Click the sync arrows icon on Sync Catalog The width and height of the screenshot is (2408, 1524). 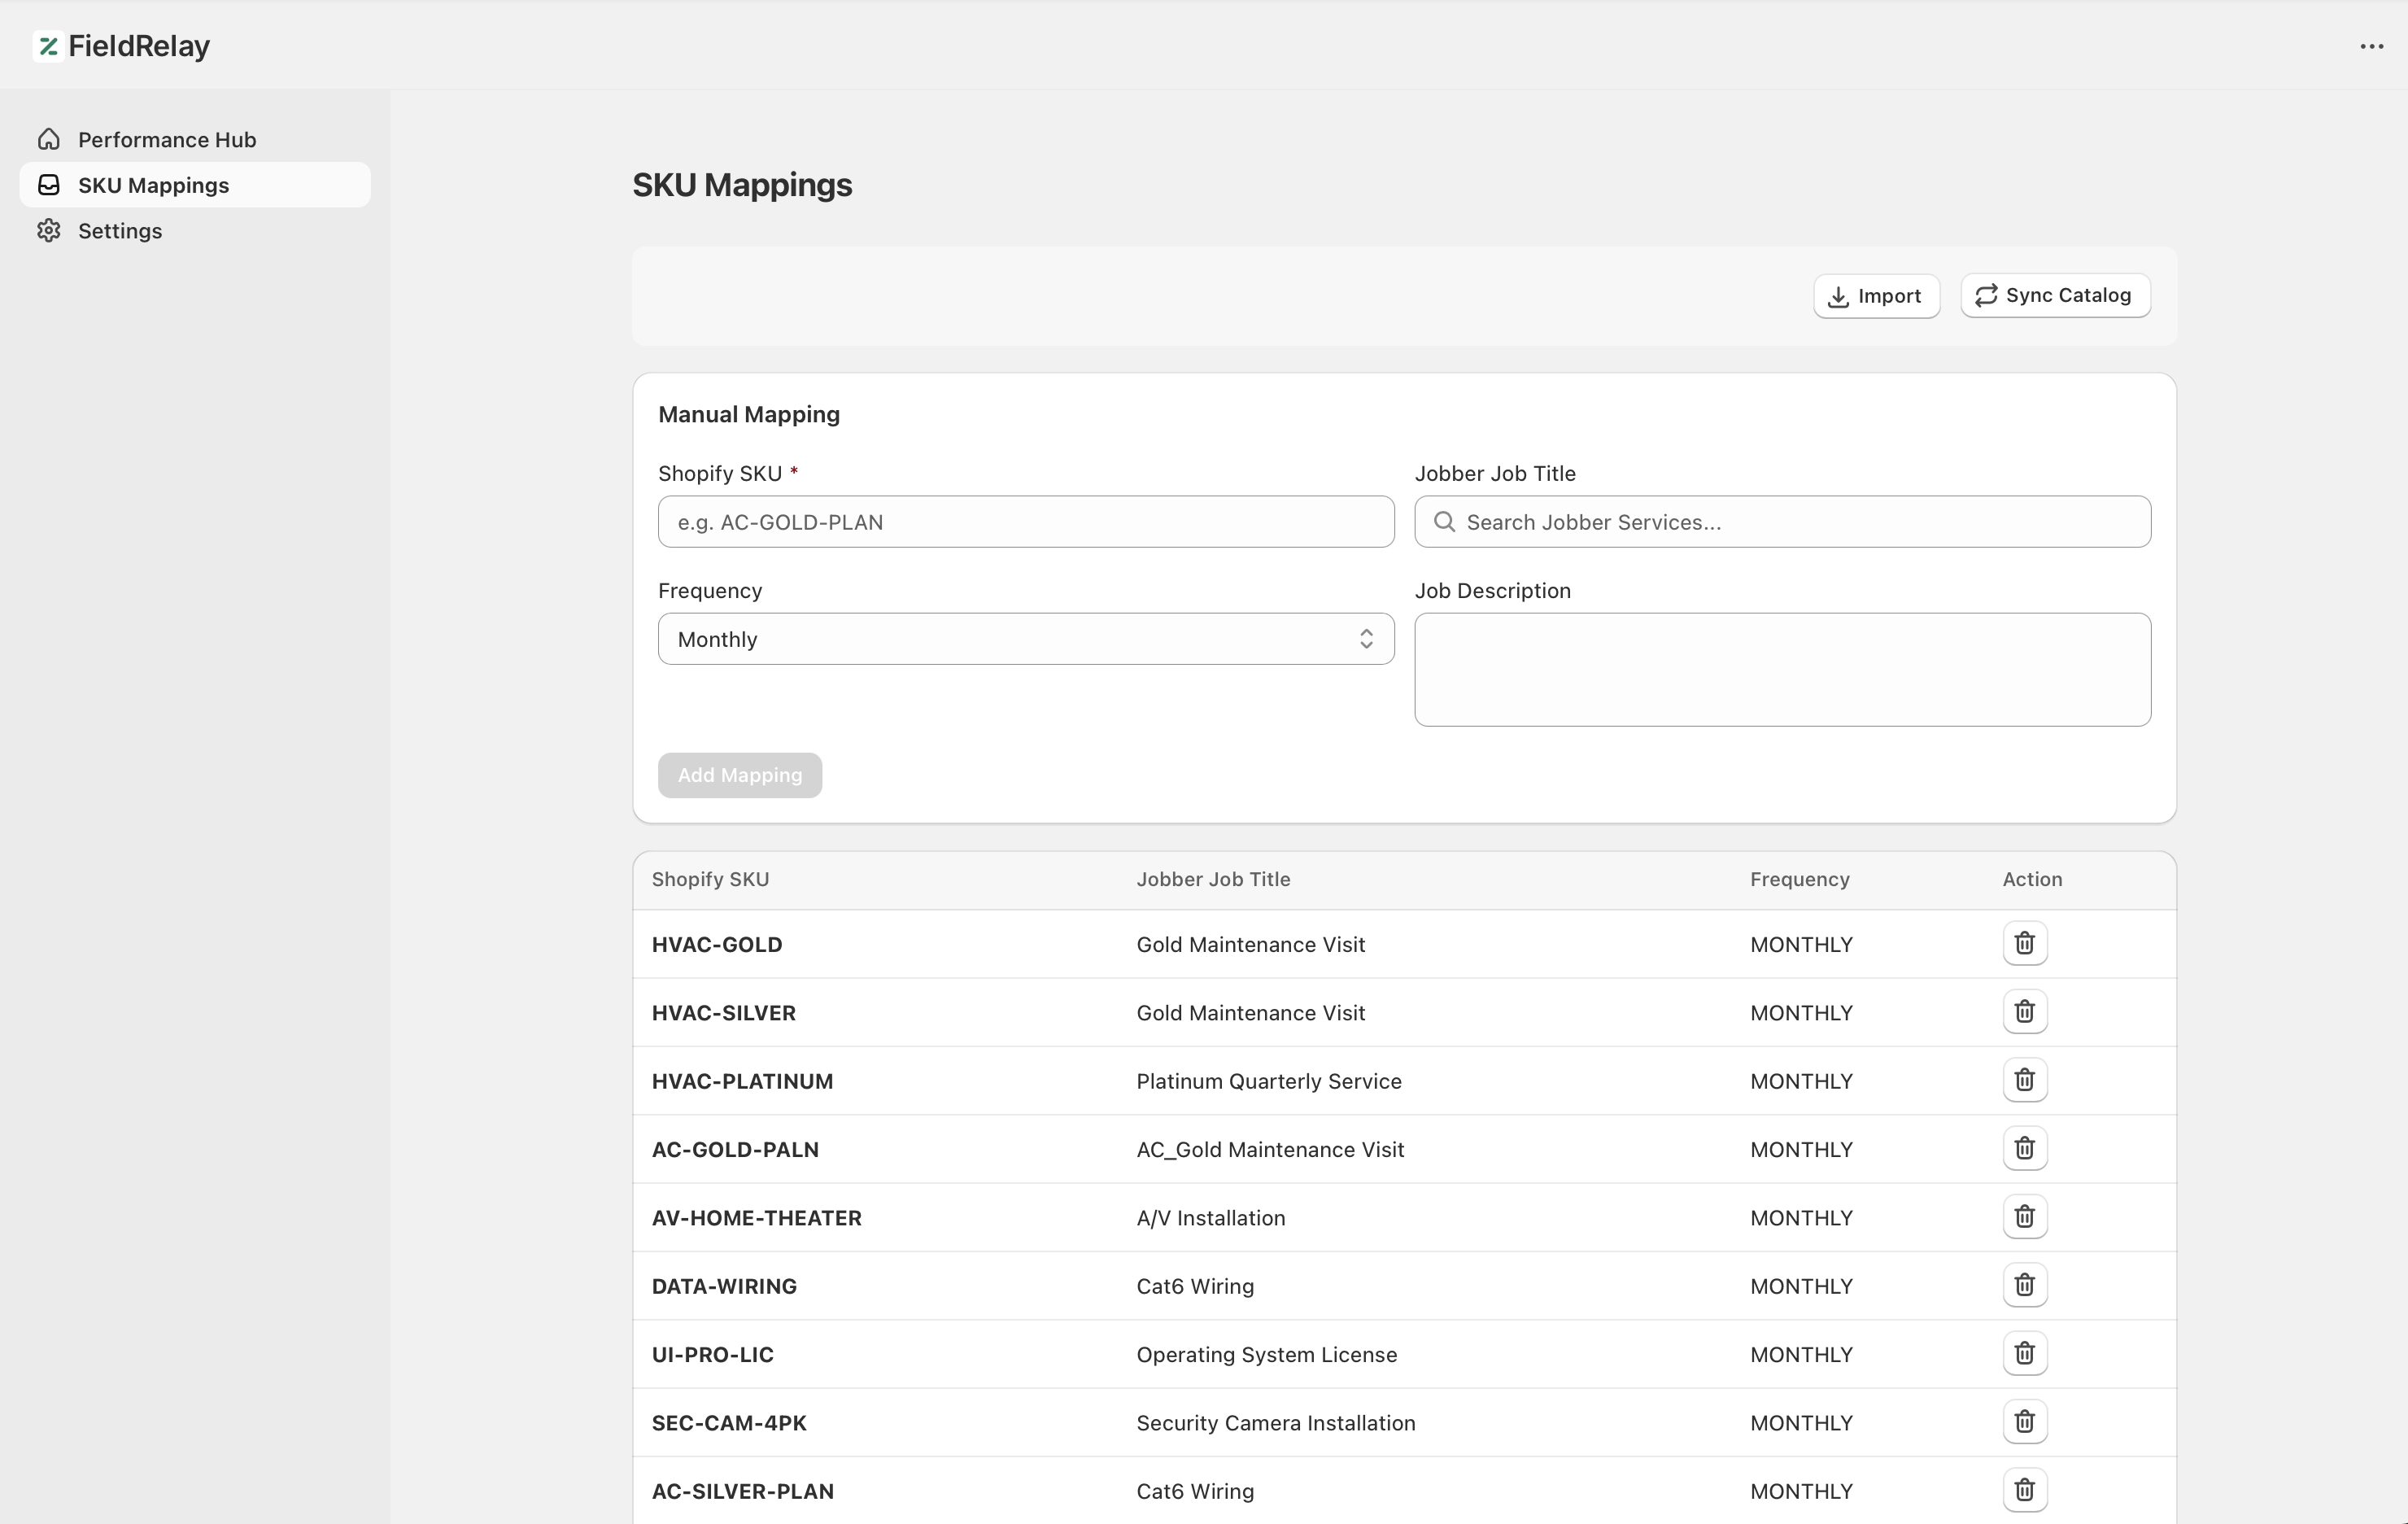point(1987,295)
